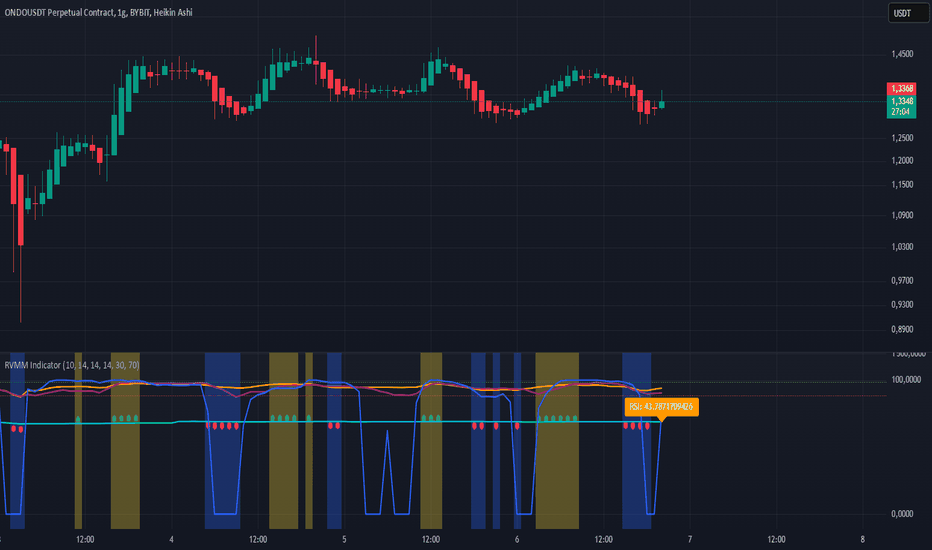Click the 1,0300 price axis label
The image size is (932, 550).
pyautogui.click(x=902, y=247)
